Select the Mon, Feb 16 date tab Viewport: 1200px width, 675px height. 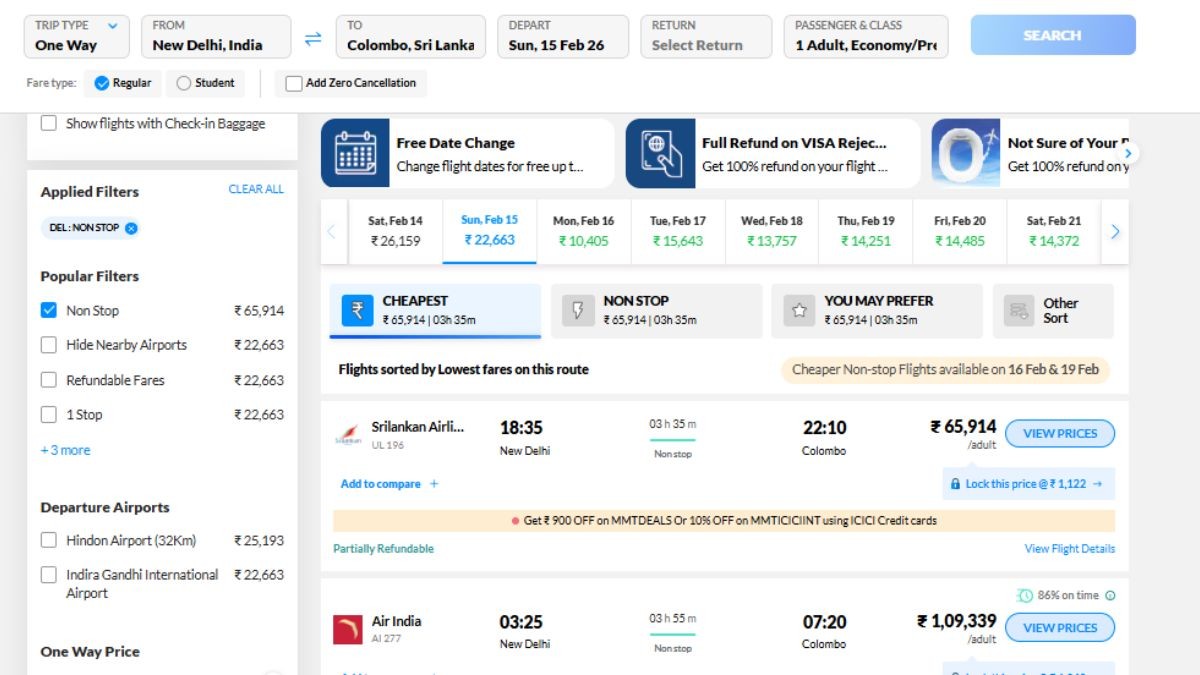584,231
